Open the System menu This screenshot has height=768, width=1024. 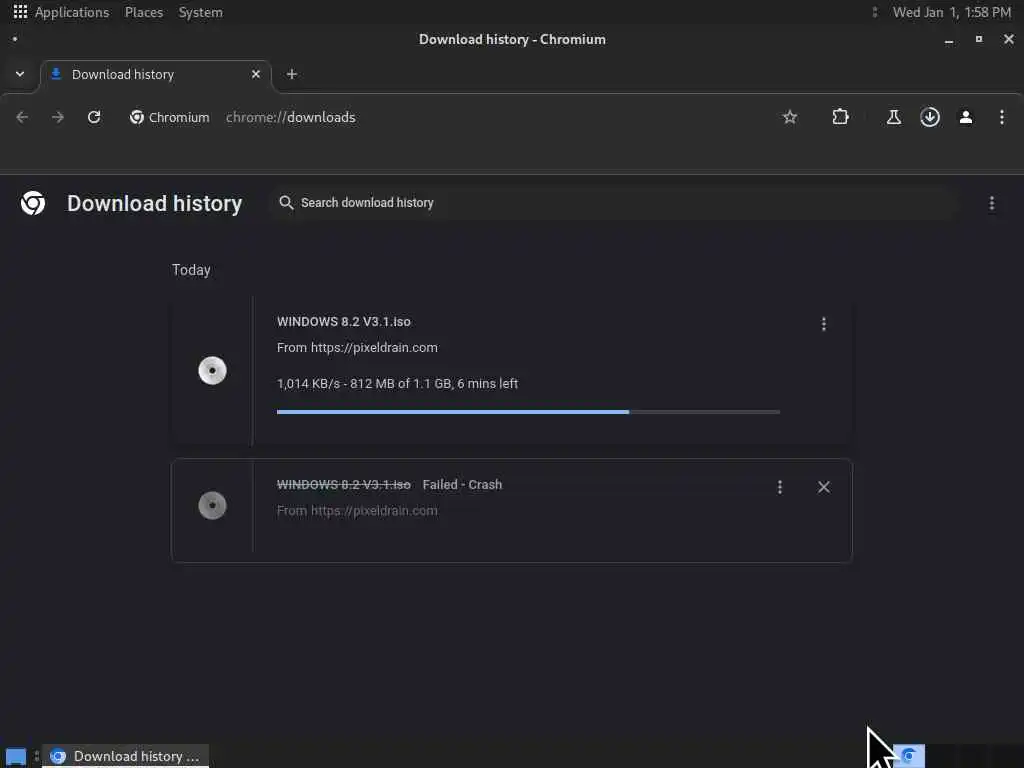click(x=200, y=12)
